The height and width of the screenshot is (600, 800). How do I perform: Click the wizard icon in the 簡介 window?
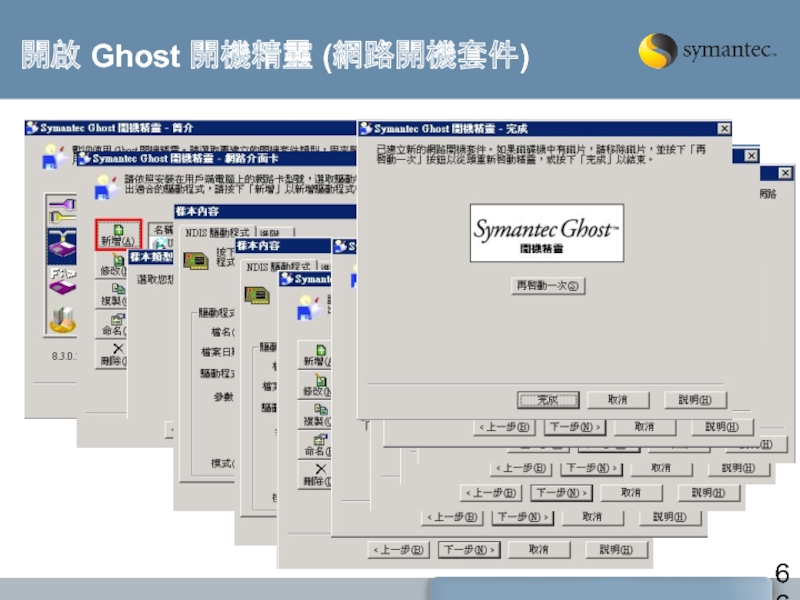tap(54, 155)
